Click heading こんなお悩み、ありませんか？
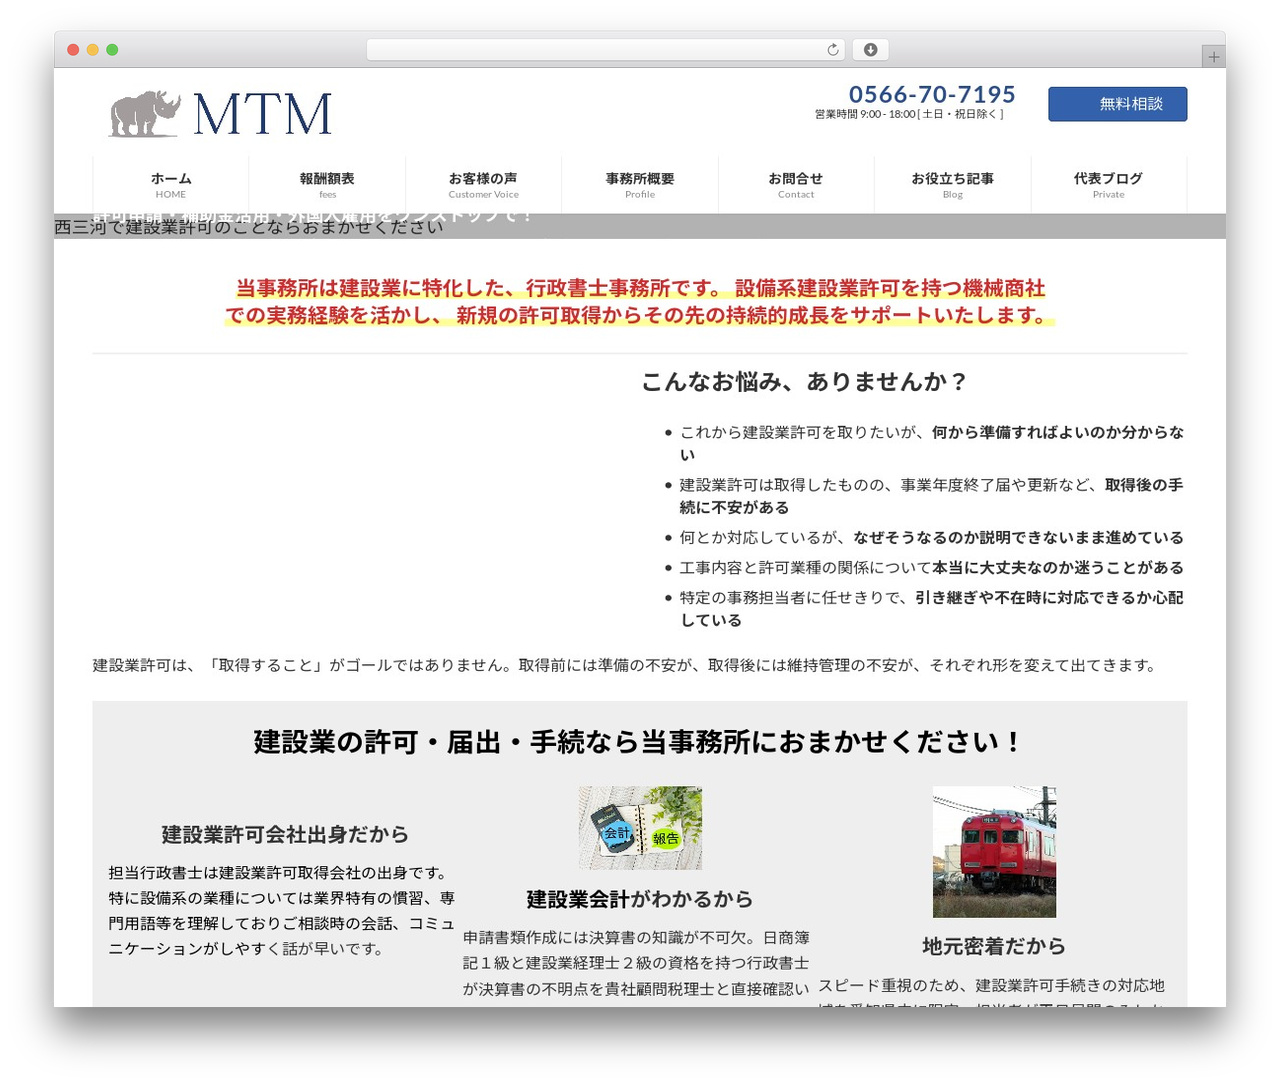 tap(805, 382)
